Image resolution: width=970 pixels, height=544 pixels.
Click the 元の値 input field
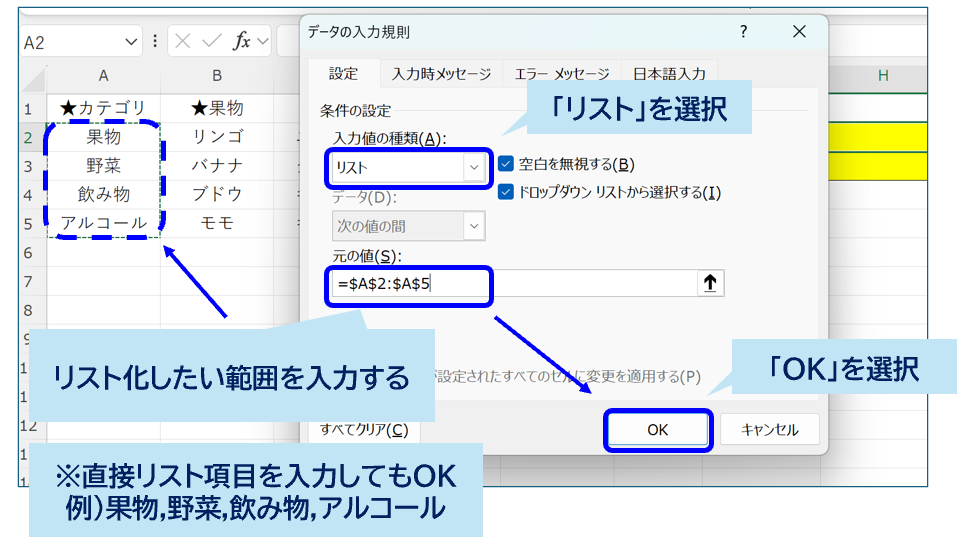click(513, 283)
